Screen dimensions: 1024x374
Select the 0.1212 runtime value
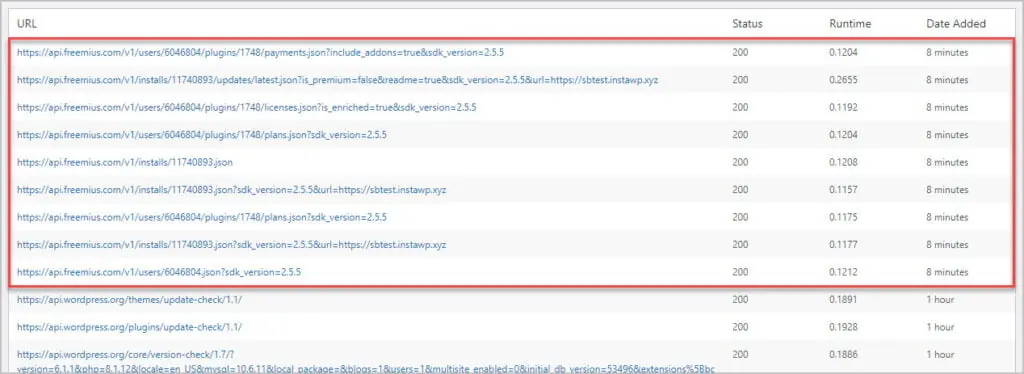coord(843,272)
